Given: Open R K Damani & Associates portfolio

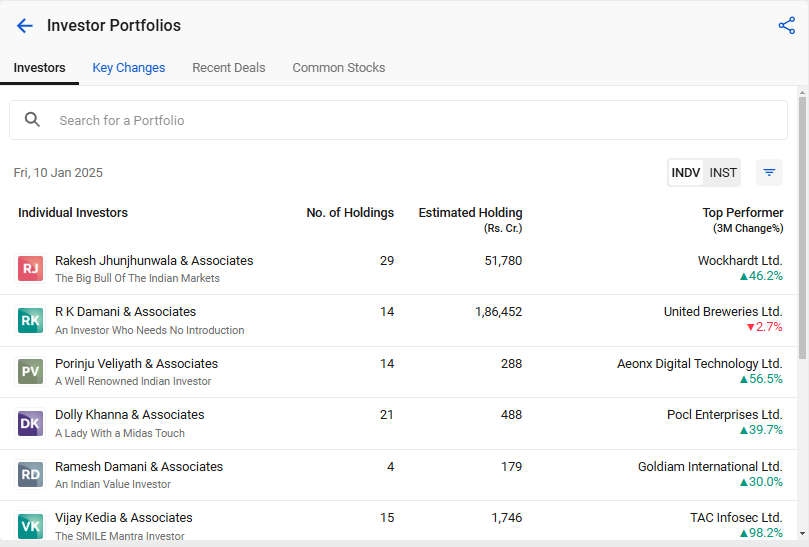Looking at the screenshot, I should coord(125,312).
